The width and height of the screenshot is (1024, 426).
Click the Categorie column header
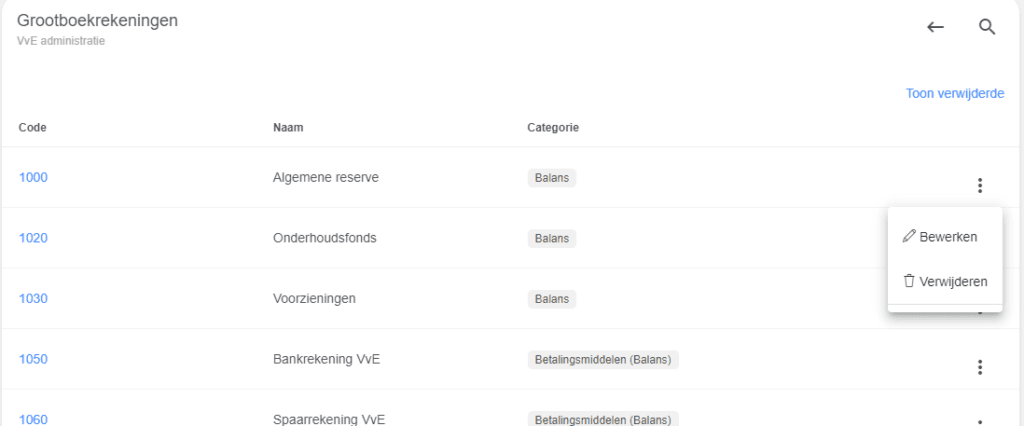point(553,128)
